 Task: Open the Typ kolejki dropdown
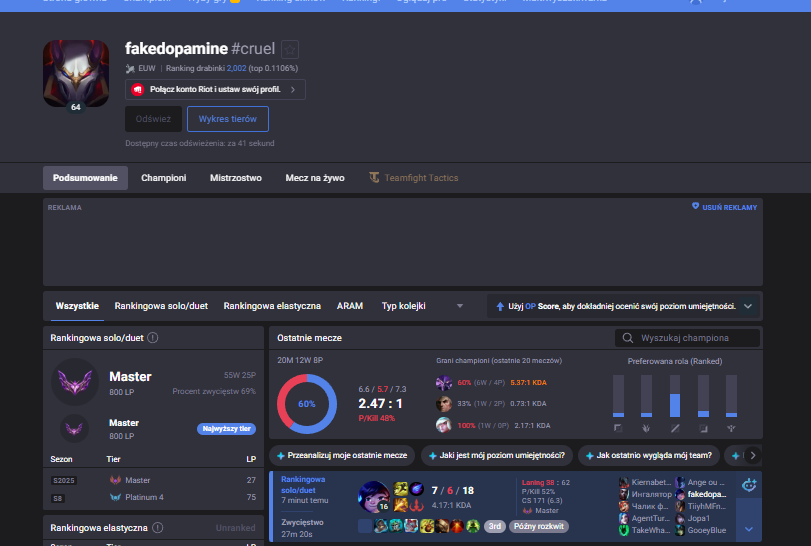[422, 306]
